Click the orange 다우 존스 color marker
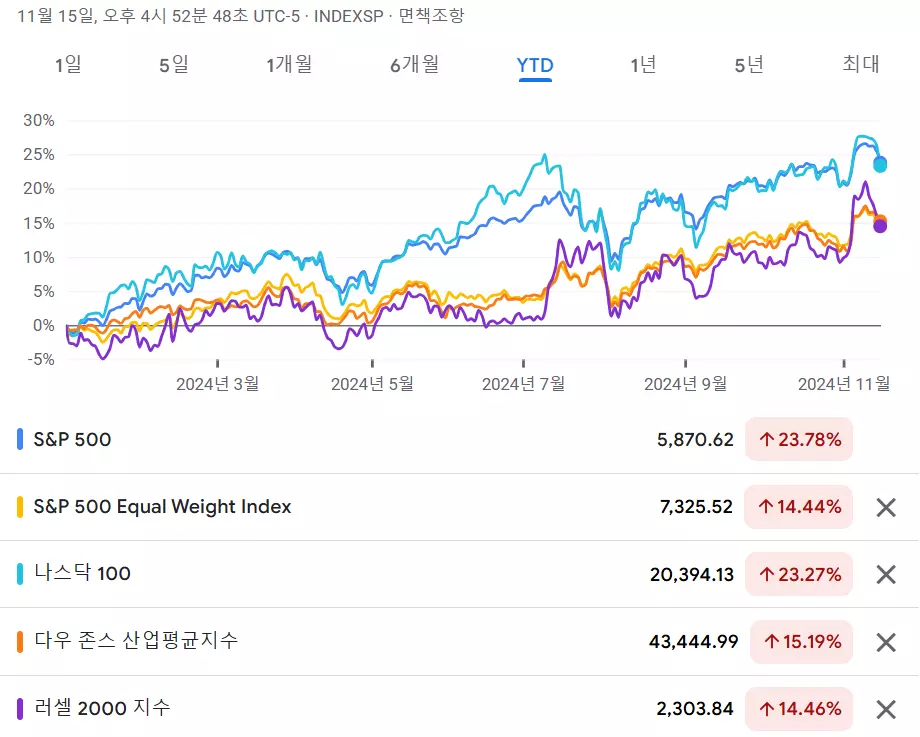920x737 pixels. point(20,642)
